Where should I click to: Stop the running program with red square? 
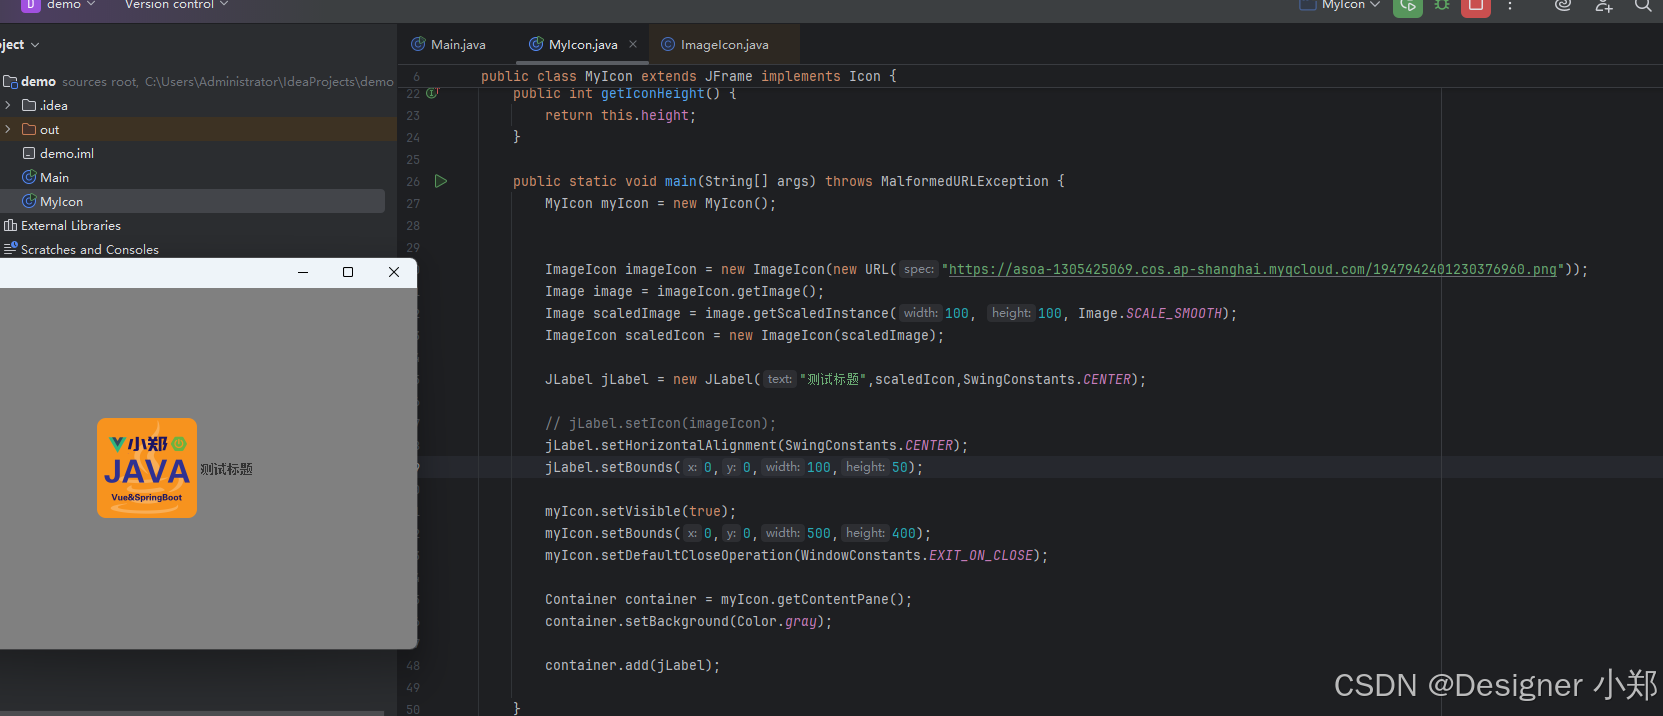(x=1476, y=5)
